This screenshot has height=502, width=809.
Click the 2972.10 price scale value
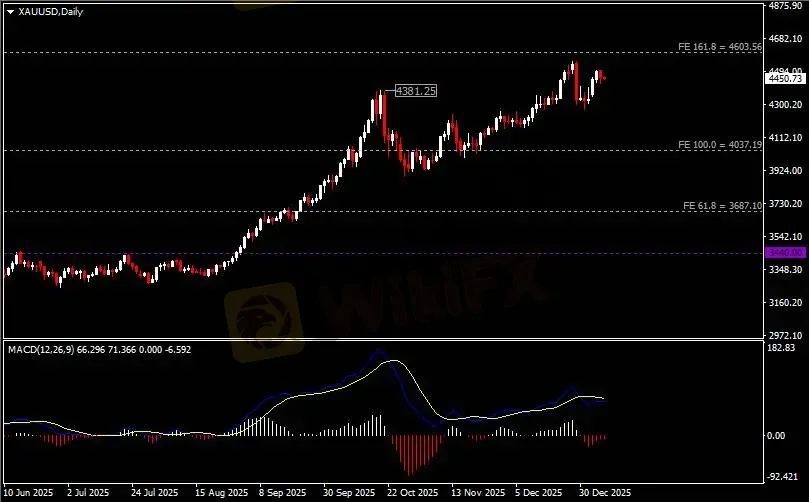pyautogui.click(x=785, y=336)
